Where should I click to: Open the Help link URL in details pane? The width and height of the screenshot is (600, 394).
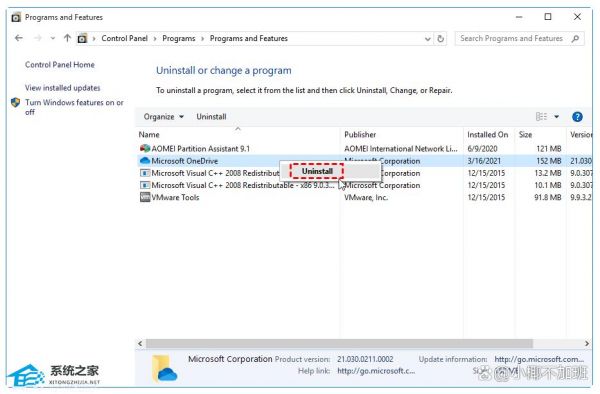376,371
